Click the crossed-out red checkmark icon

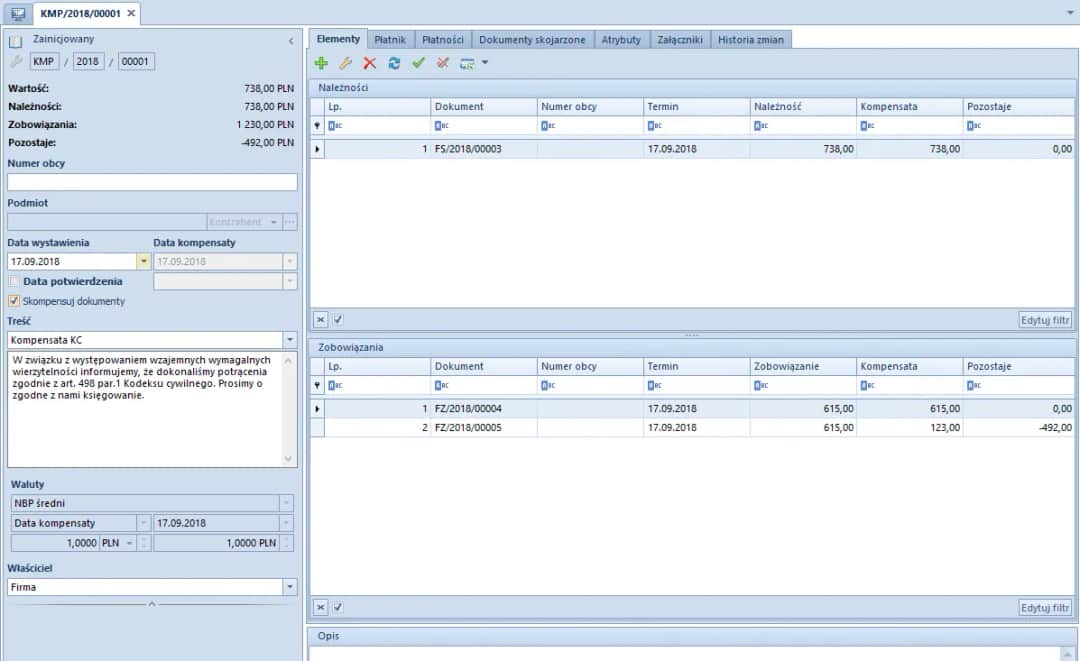442,63
